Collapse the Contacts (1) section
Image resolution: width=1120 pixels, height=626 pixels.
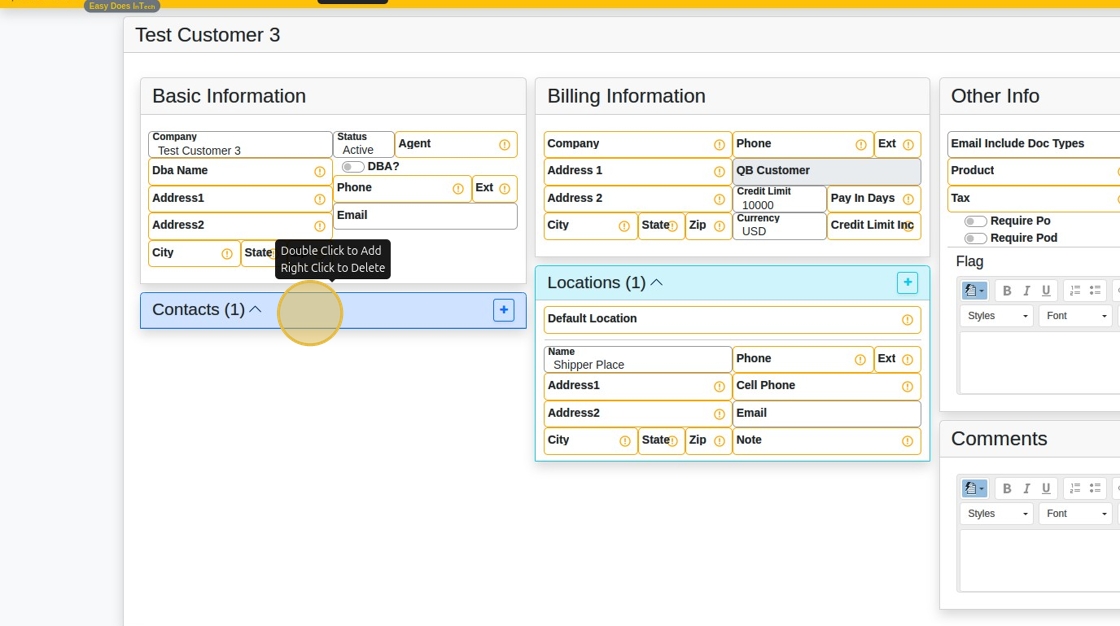[255, 310]
